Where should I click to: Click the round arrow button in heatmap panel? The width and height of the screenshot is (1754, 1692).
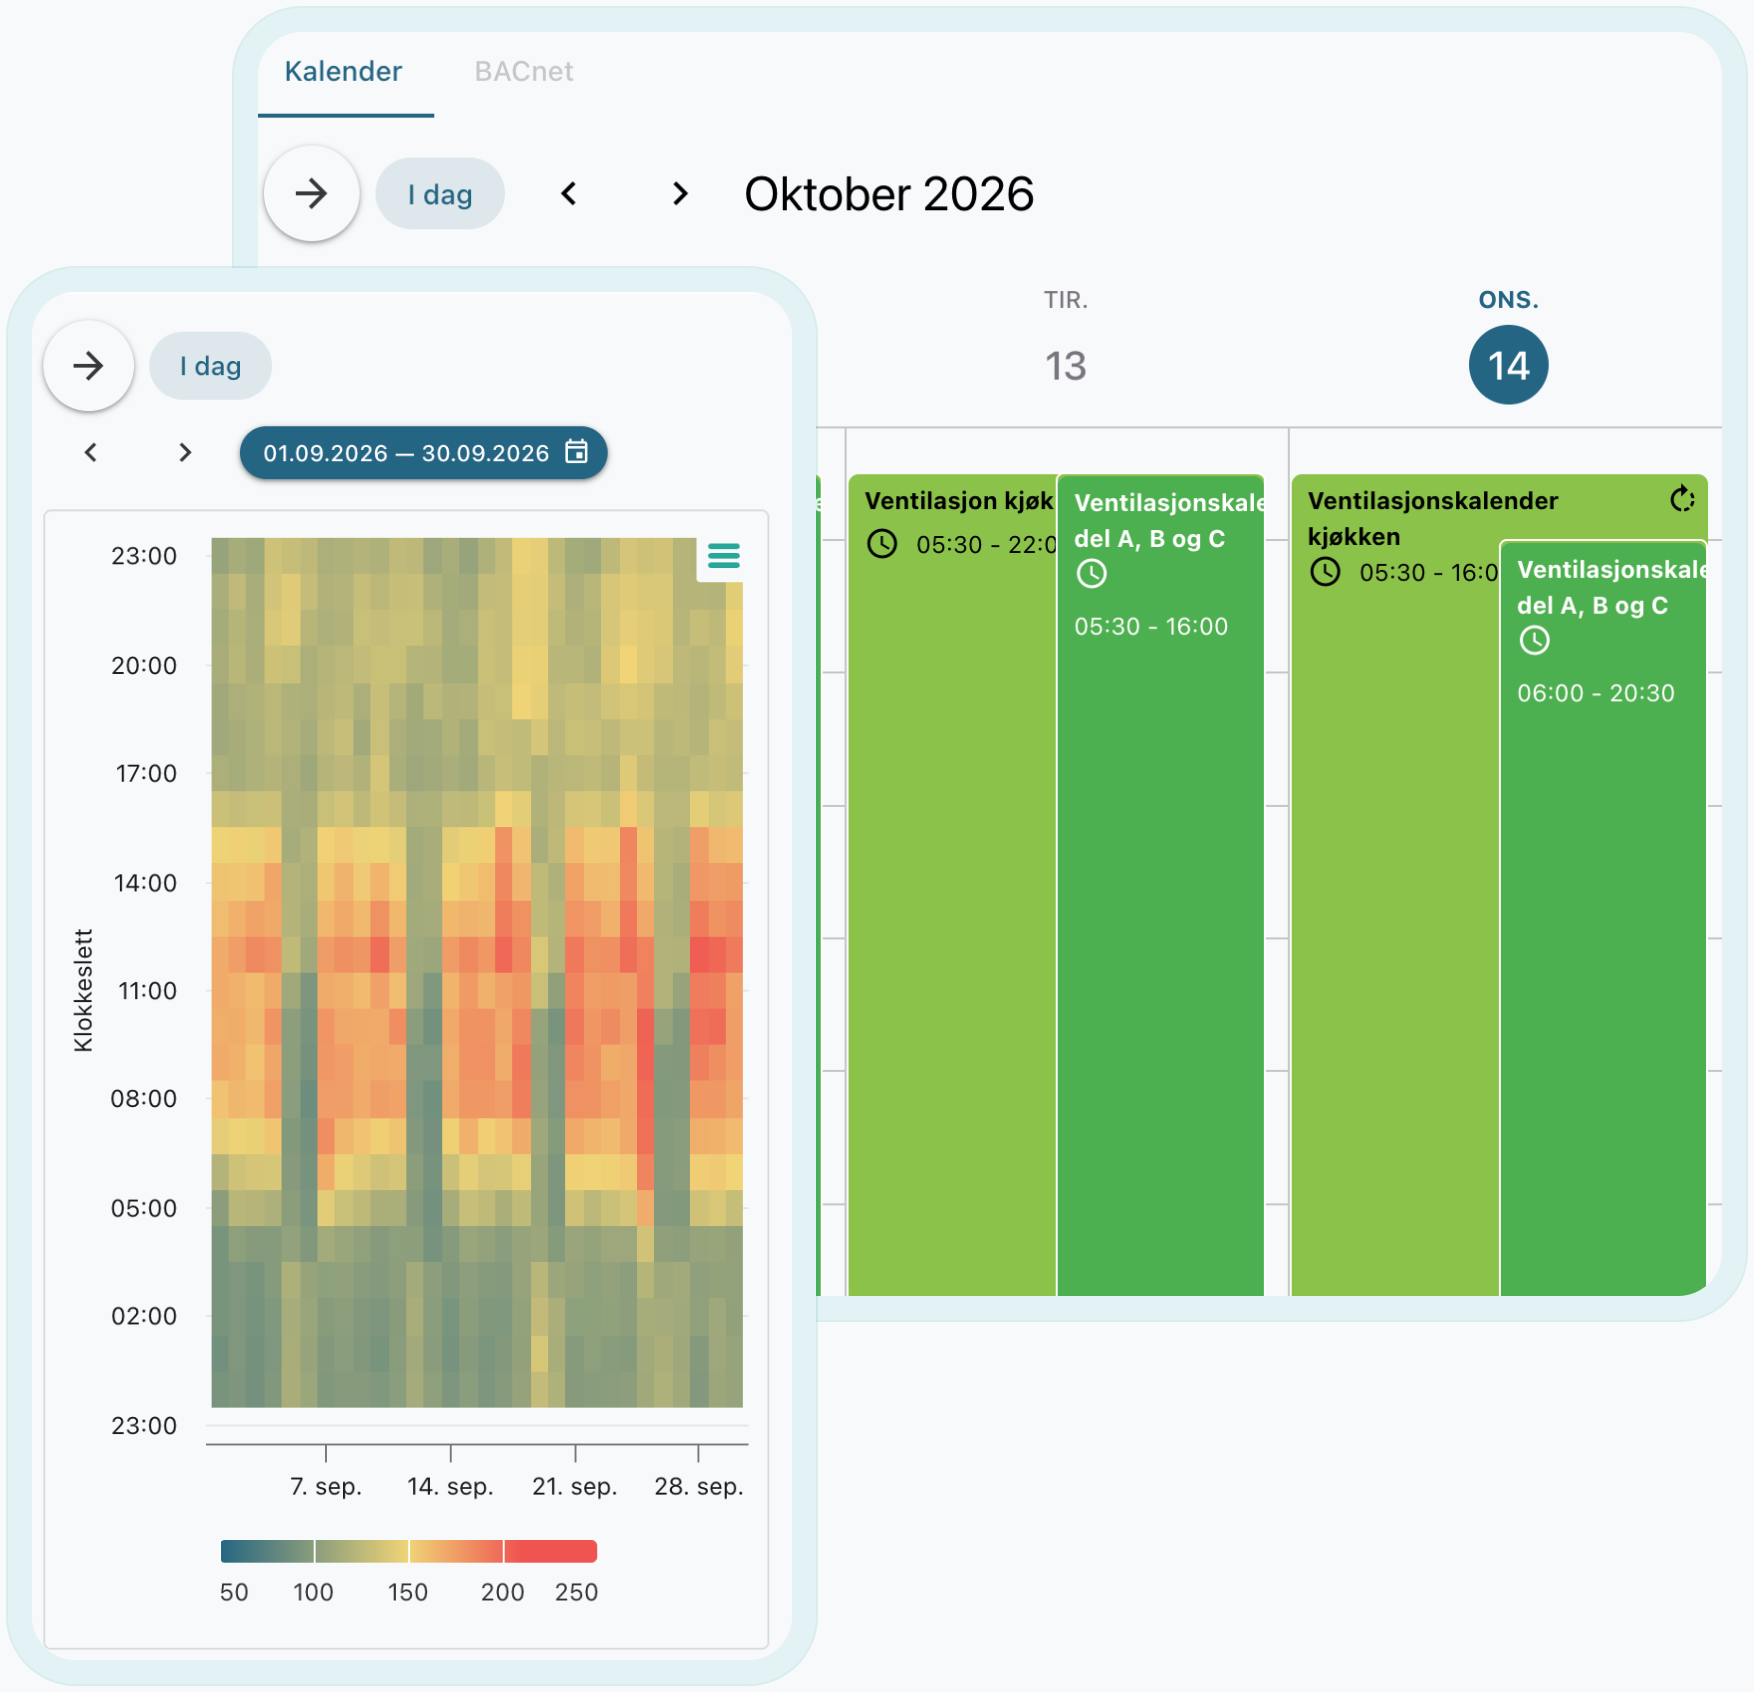point(89,366)
